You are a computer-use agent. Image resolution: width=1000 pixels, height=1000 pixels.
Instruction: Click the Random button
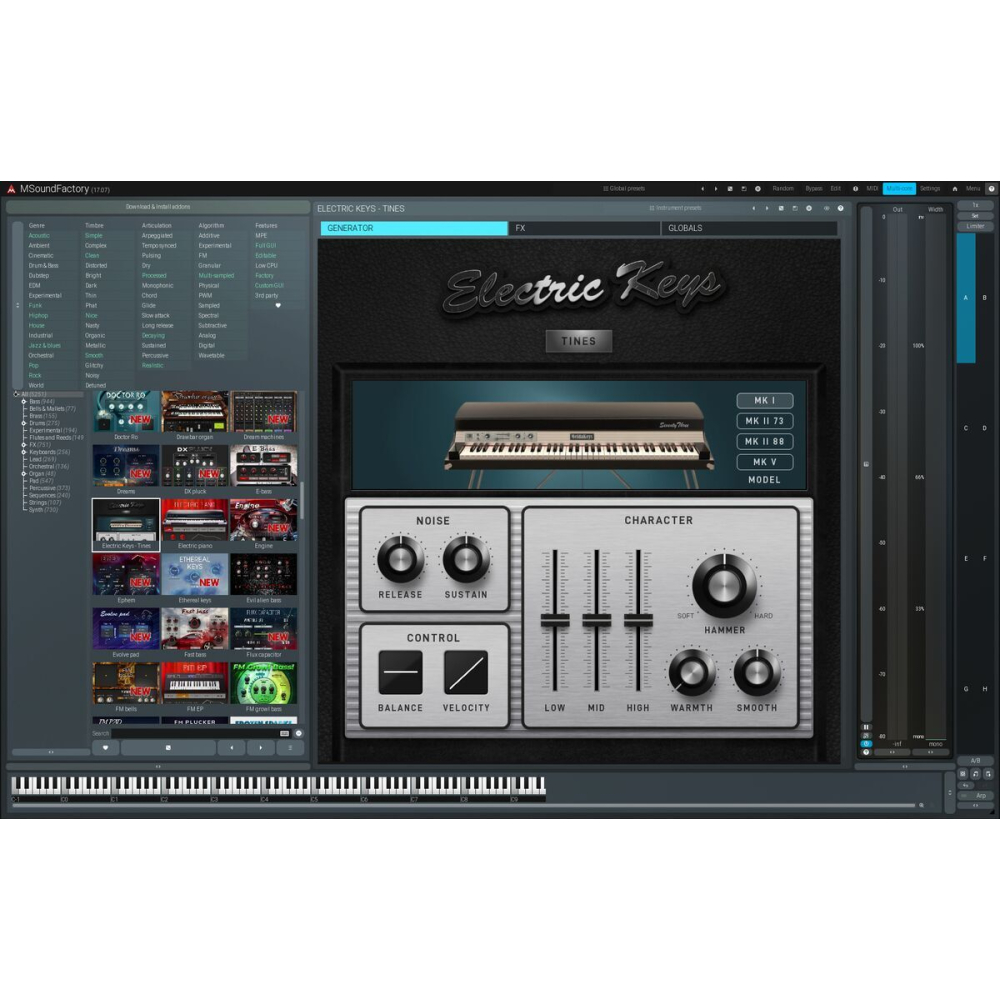point(783,189)
